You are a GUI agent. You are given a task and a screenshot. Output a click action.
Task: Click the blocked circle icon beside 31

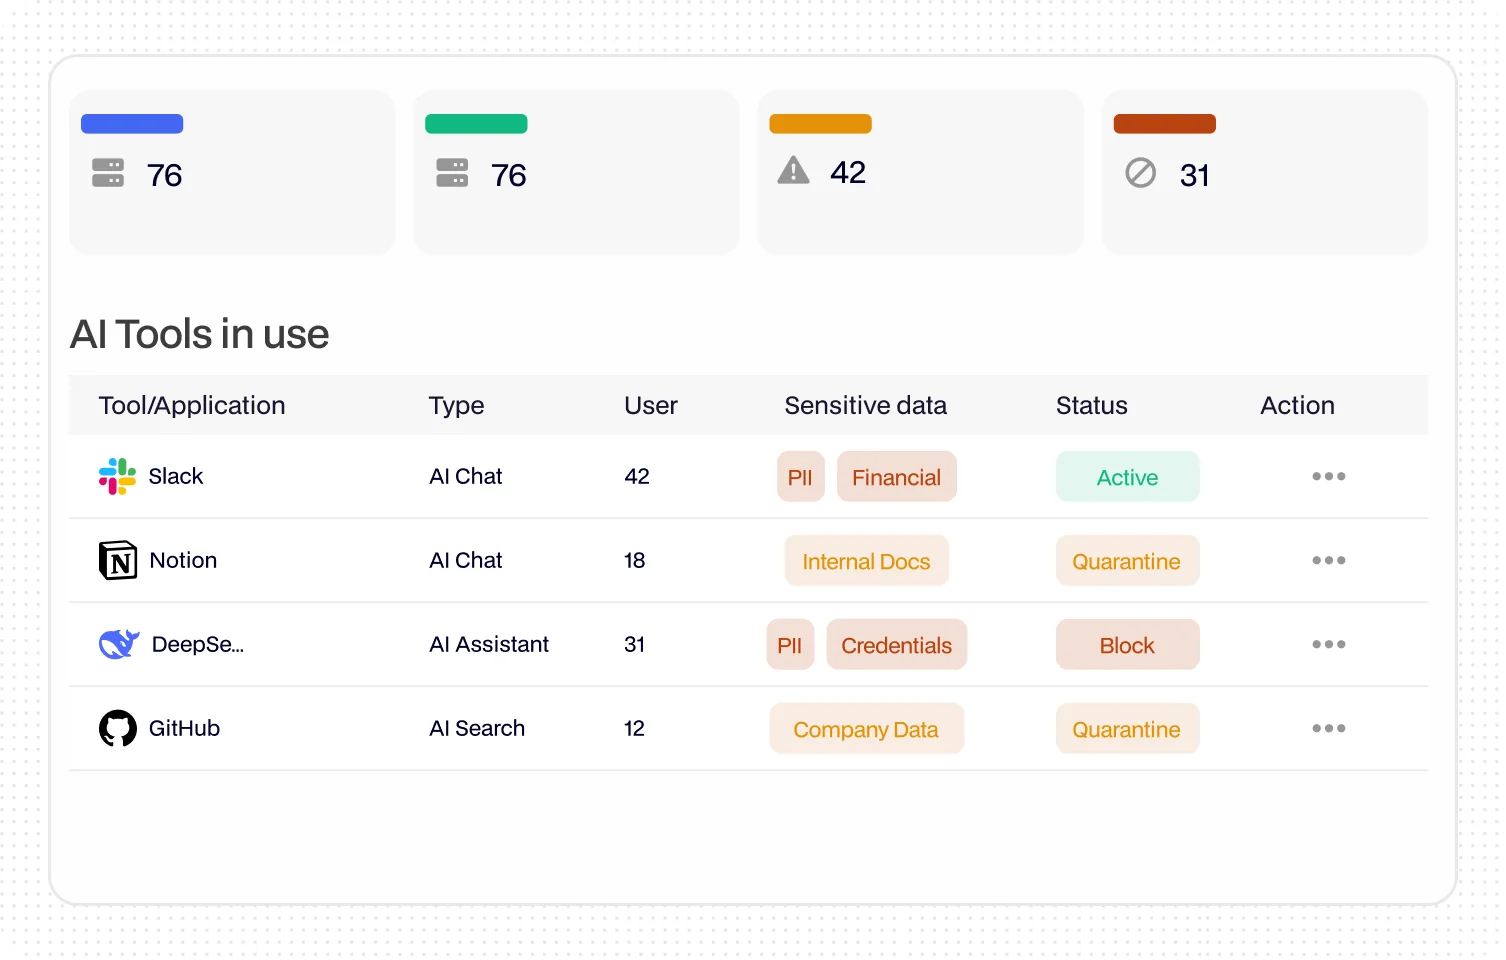click(x=1140, y=173)
